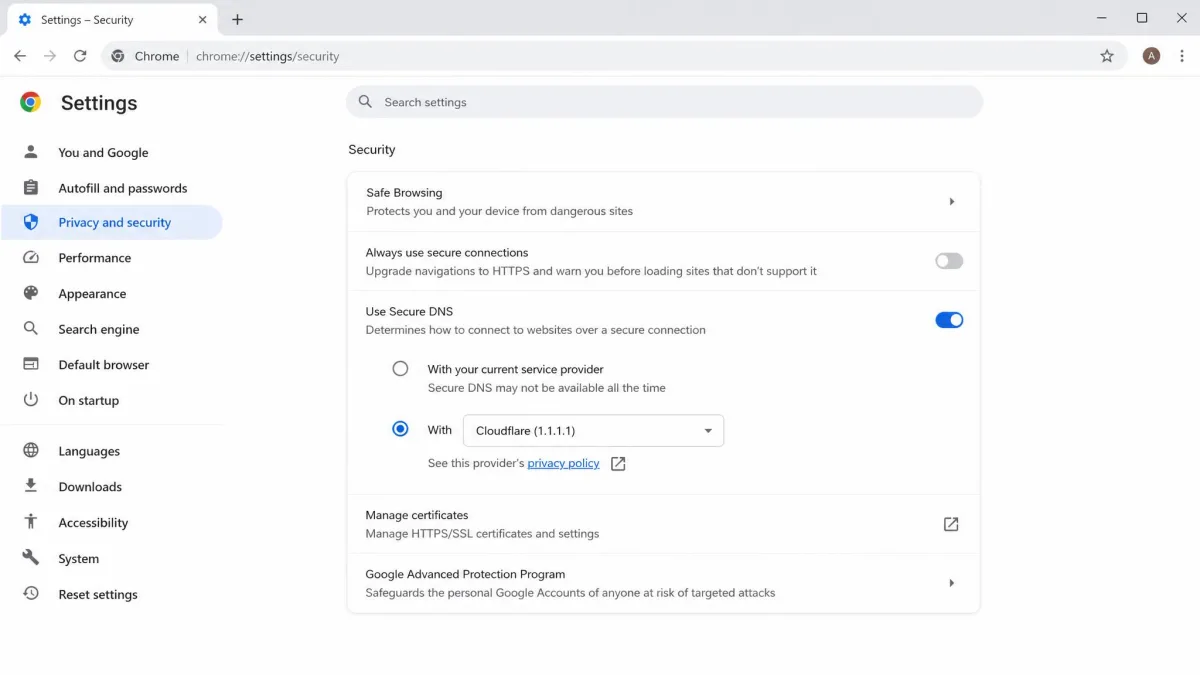Go to Appearance settings

tap(92, 294)
